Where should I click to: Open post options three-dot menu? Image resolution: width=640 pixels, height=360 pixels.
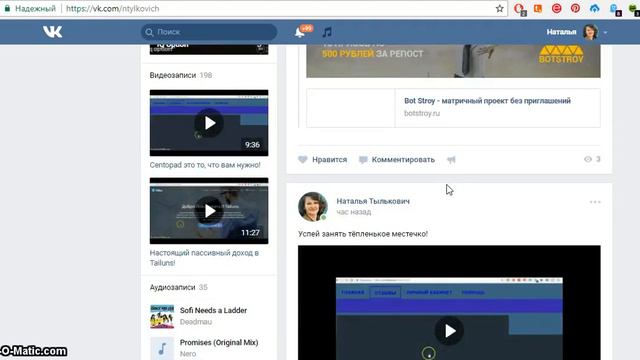pyautogui.click(x=595, y=202)
